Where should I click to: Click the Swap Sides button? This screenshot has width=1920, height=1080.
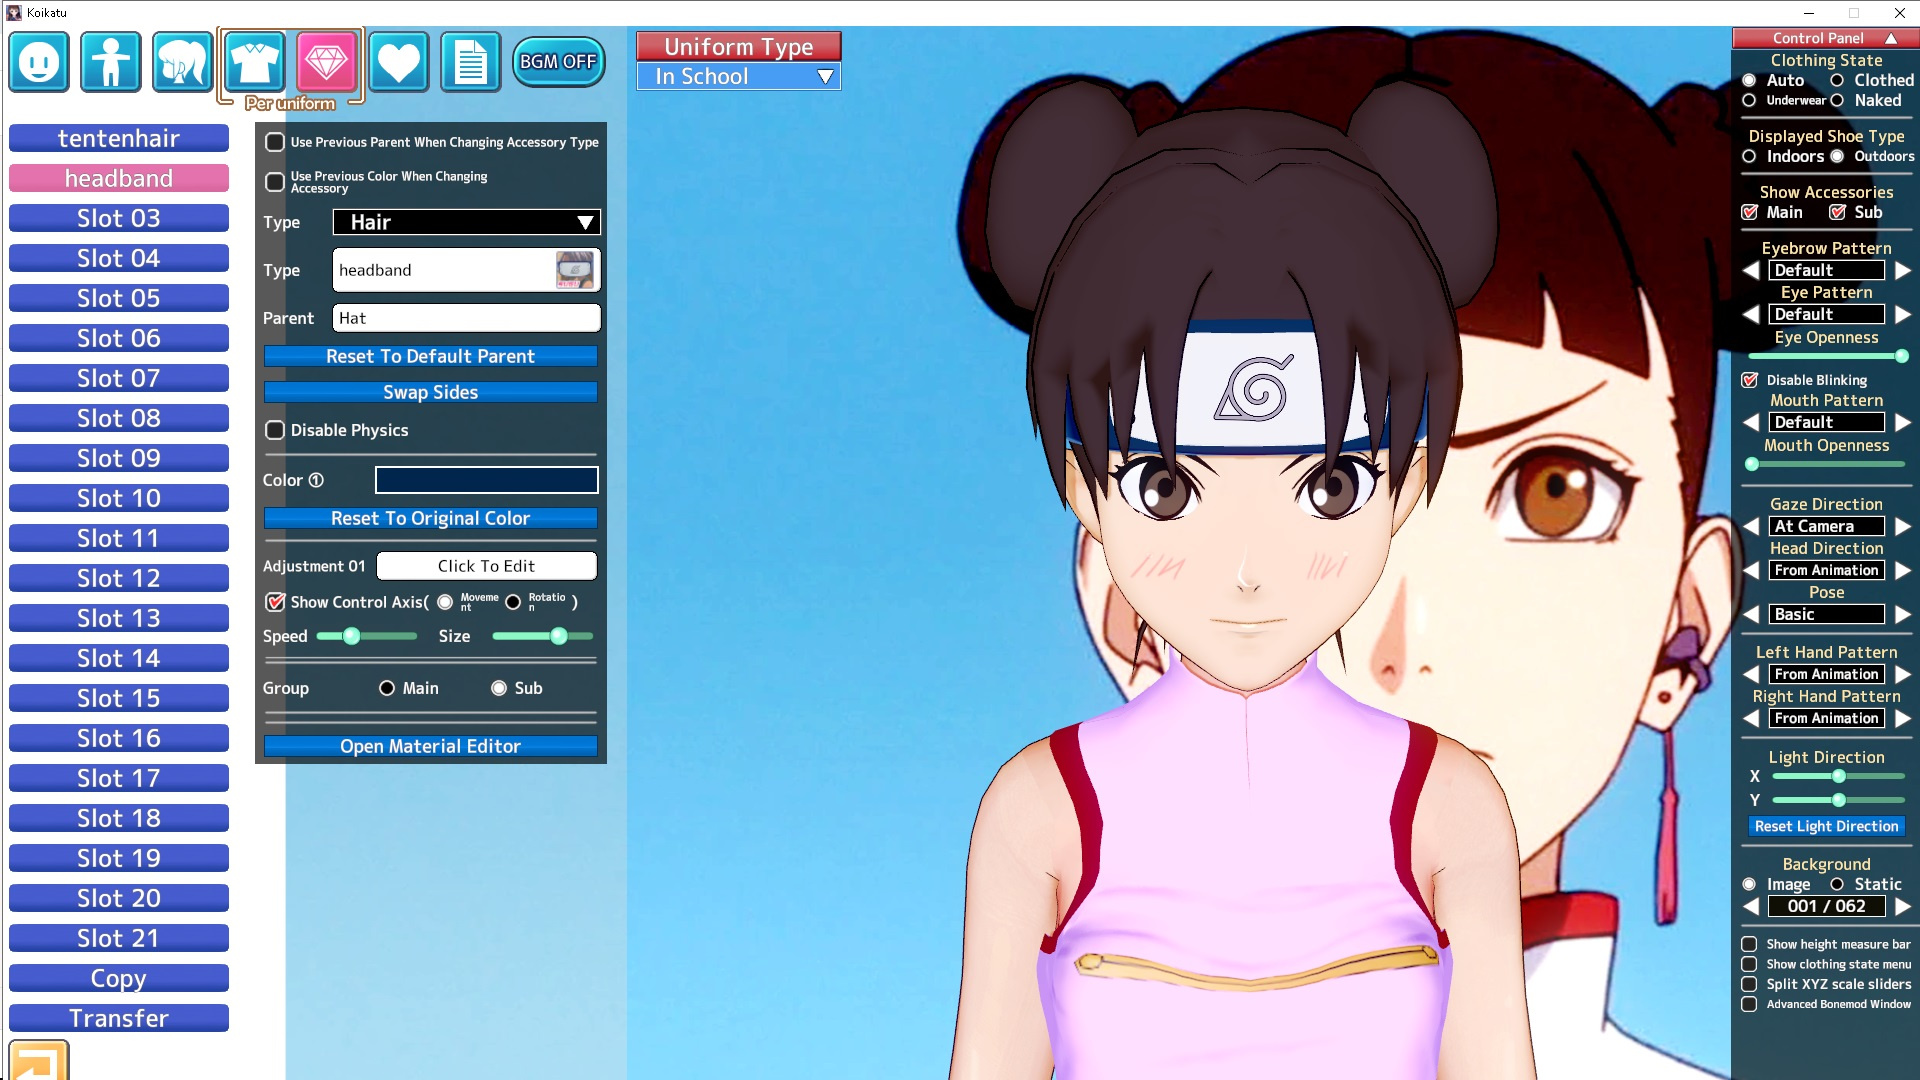pyautogui.click(x=431, y=392)
